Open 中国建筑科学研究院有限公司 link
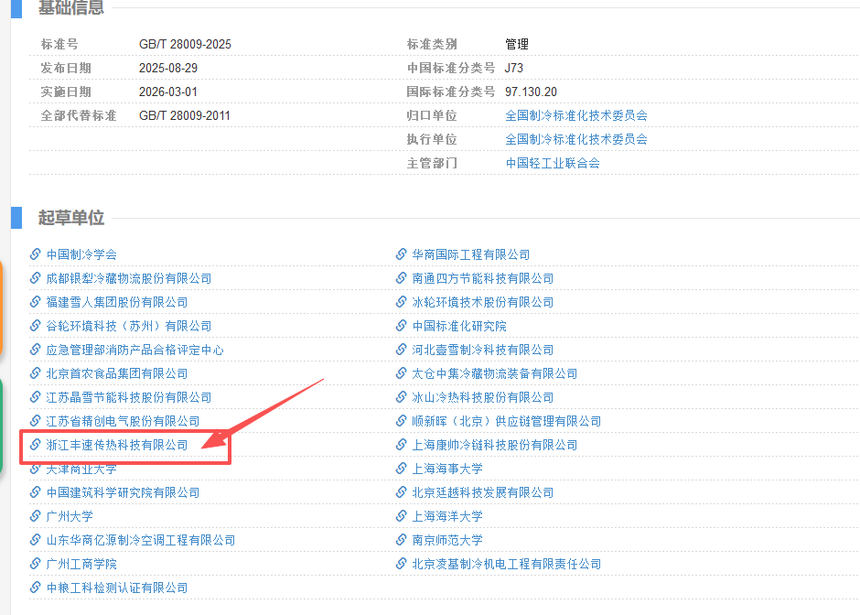This screenshot has width=860, height=615. pos(123,493)
